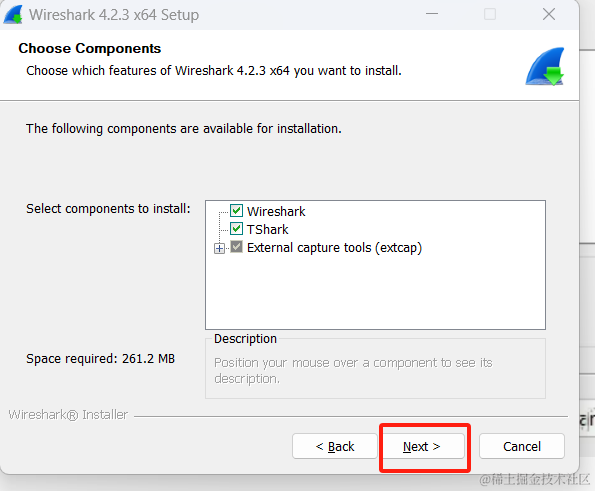Click empty area of the components list
This screenshot has width=595, height=491.
375,292
